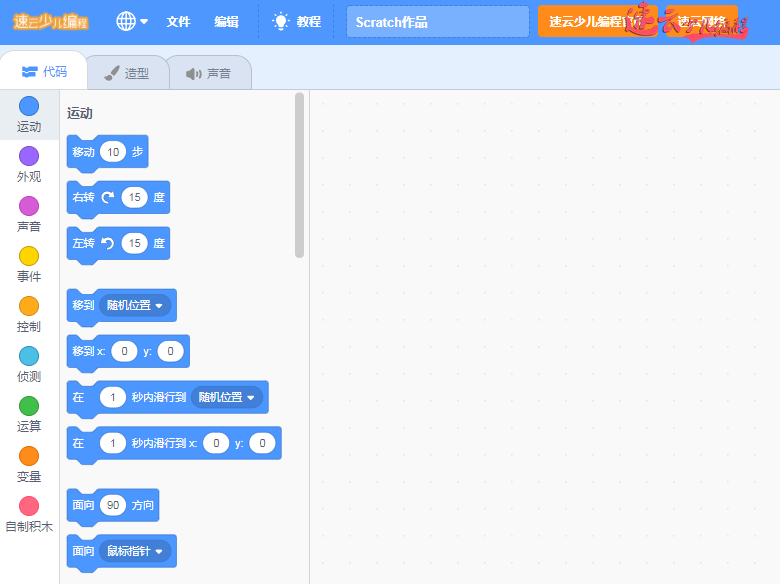Expand 鼠标指针 dropdown in 面向 block
This screenshot has width=780, height=584.
coord(135,551)
